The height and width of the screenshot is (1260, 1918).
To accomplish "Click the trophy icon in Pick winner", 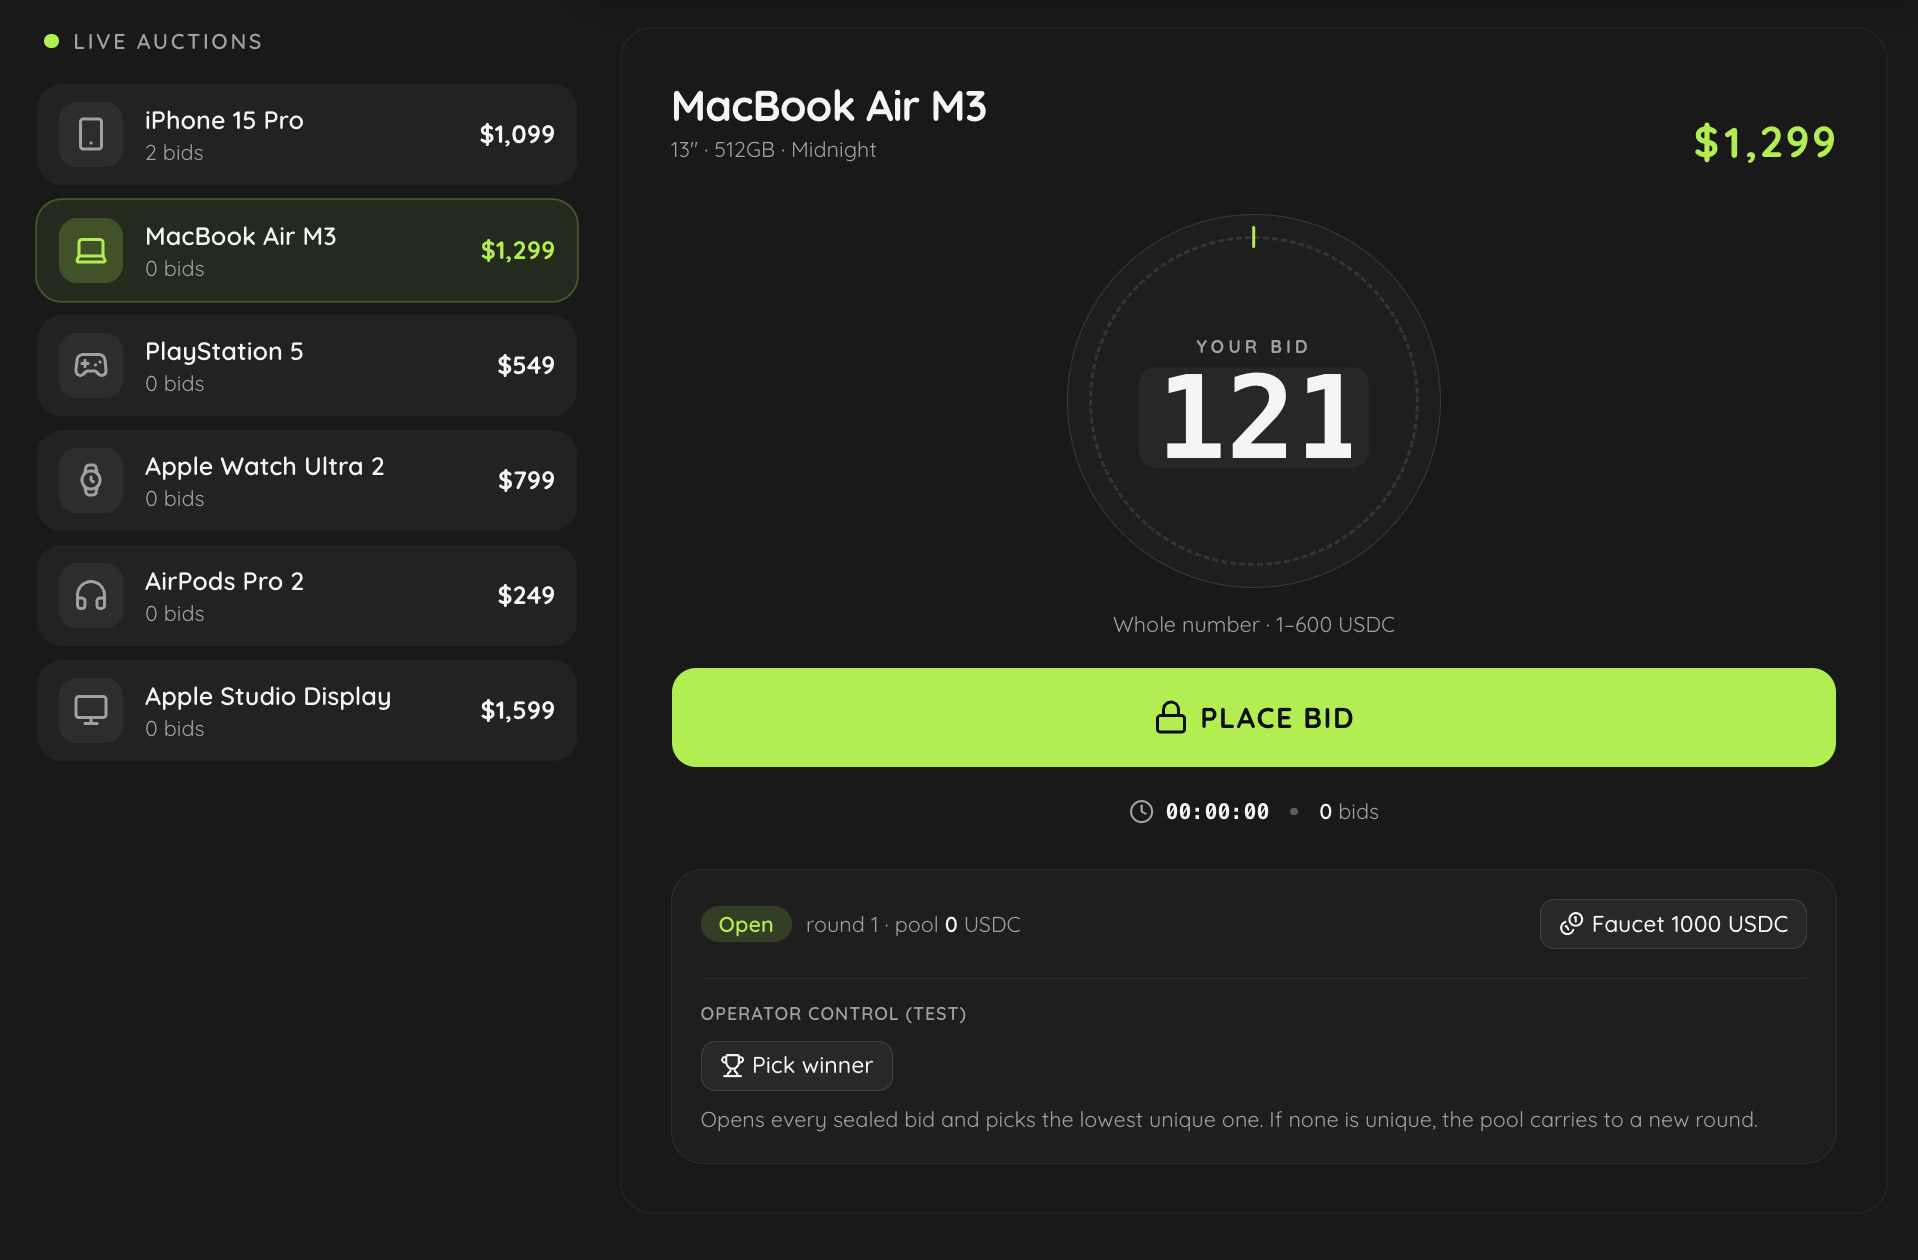I will 732,1066.
